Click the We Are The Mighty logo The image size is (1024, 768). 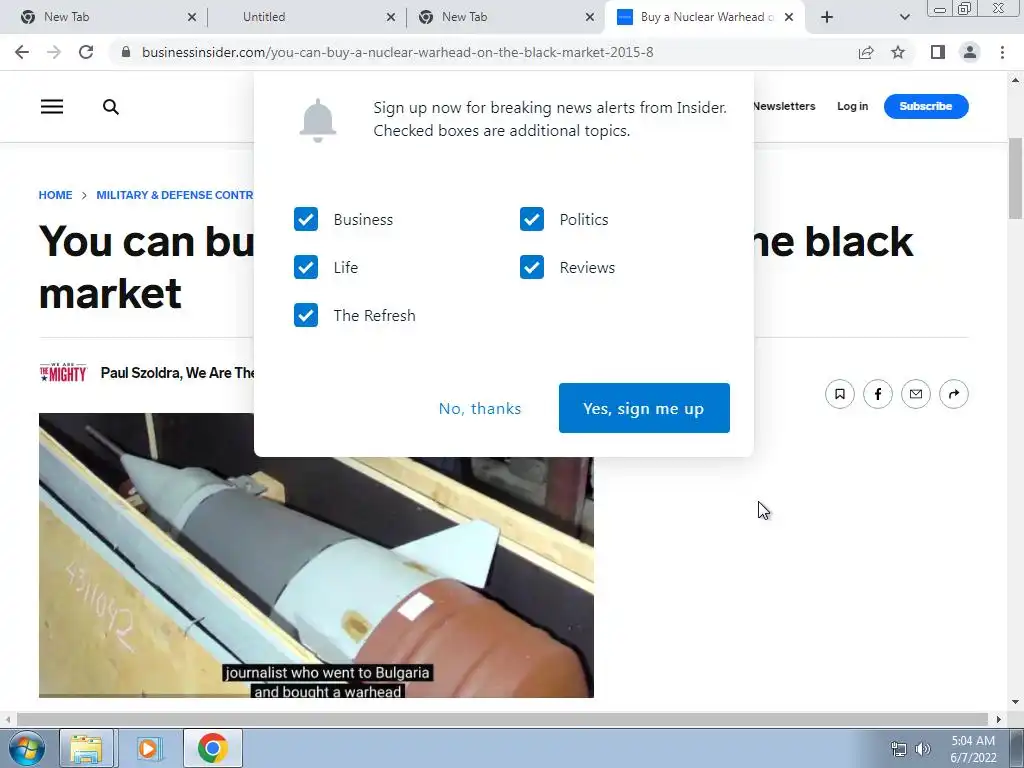[x=63, y=372]
